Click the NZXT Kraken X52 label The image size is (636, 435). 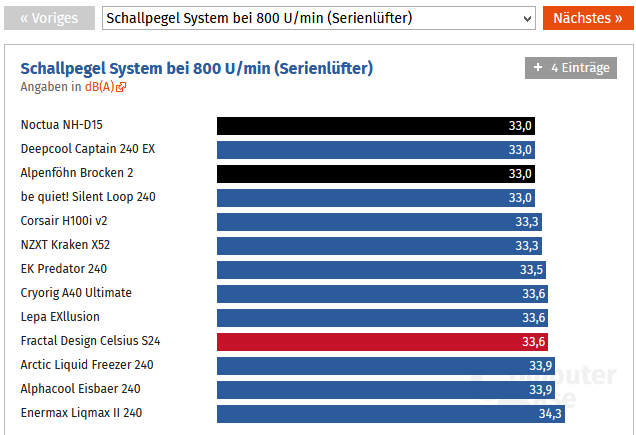[65, 245]
